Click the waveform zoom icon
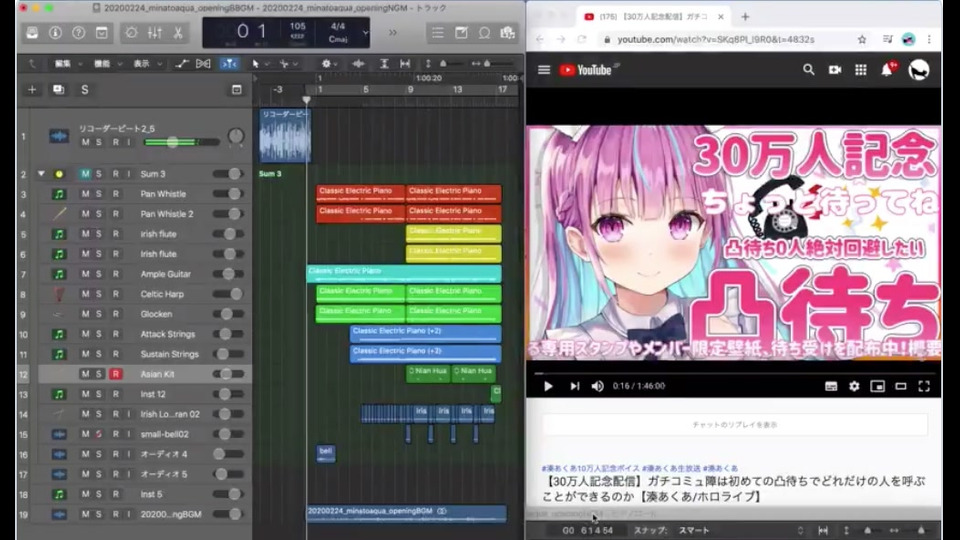The width and height of the screenshot is (960, 540). (x=358, y=63)
